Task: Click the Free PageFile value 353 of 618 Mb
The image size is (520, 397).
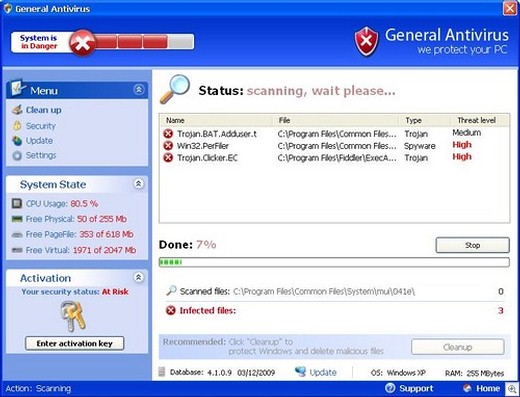Action: pos(106,234)
